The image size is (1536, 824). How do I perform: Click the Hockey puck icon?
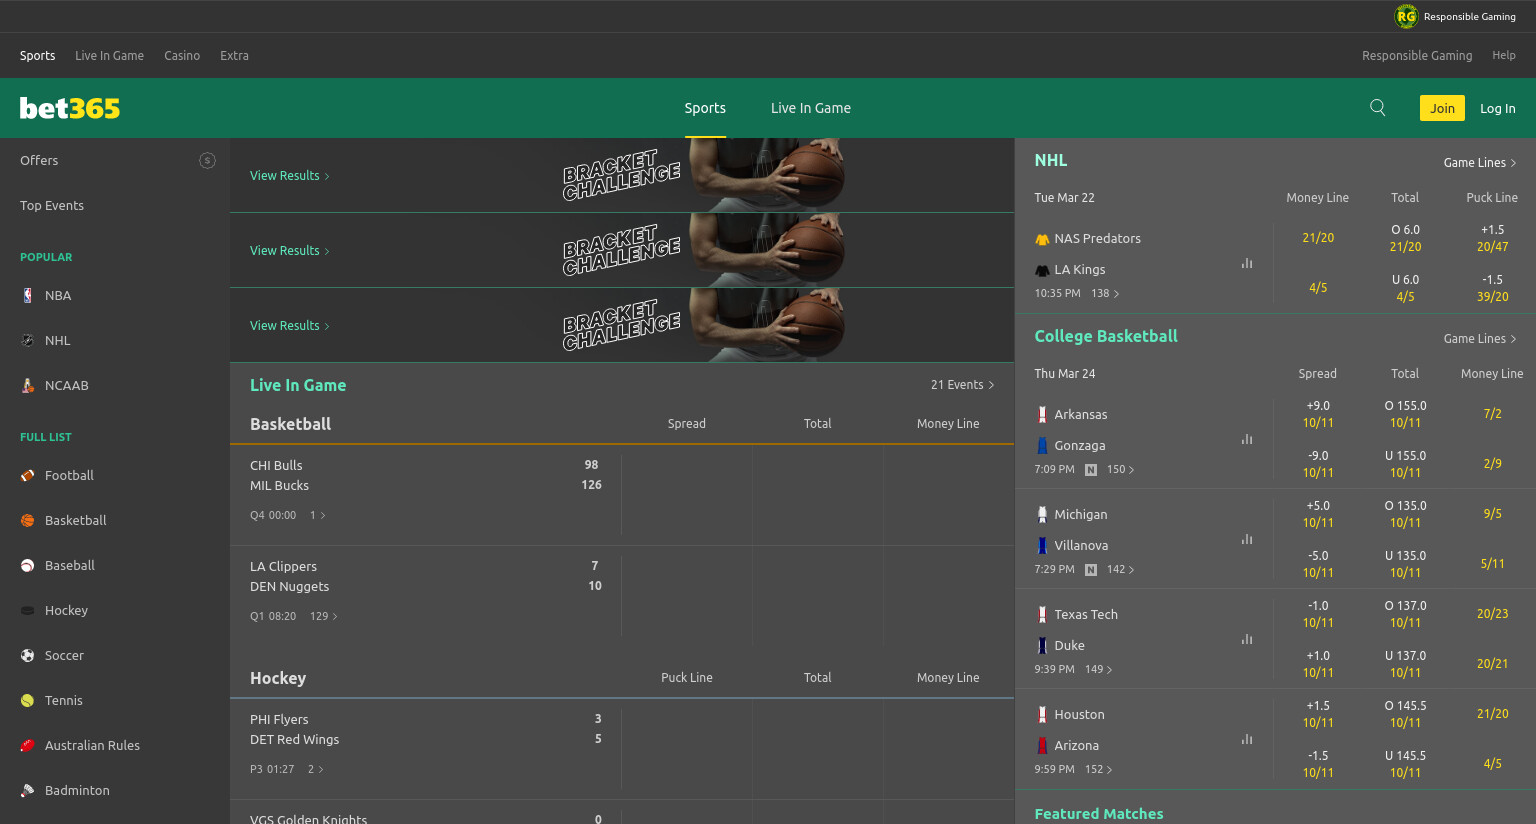point(27,610)
